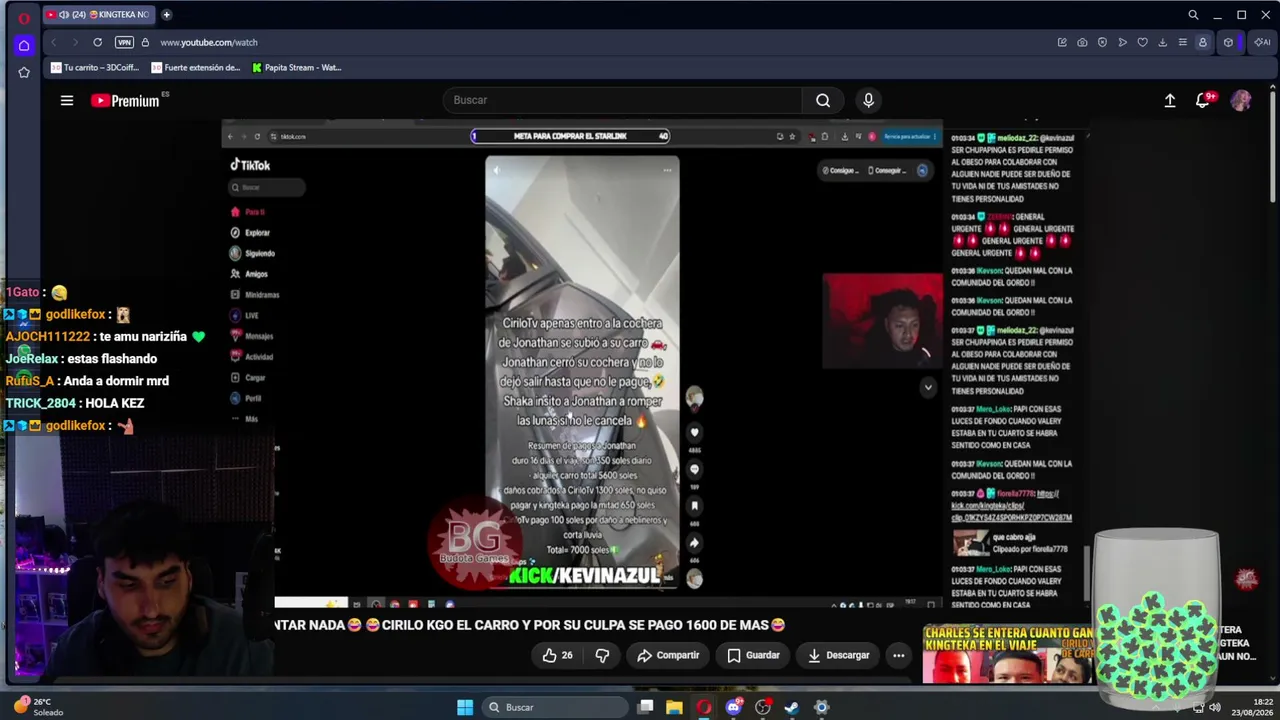Open the gear app in the taskbar
Image resolution: width=1280 pixels, height=720 pixels.
point(821,708)
